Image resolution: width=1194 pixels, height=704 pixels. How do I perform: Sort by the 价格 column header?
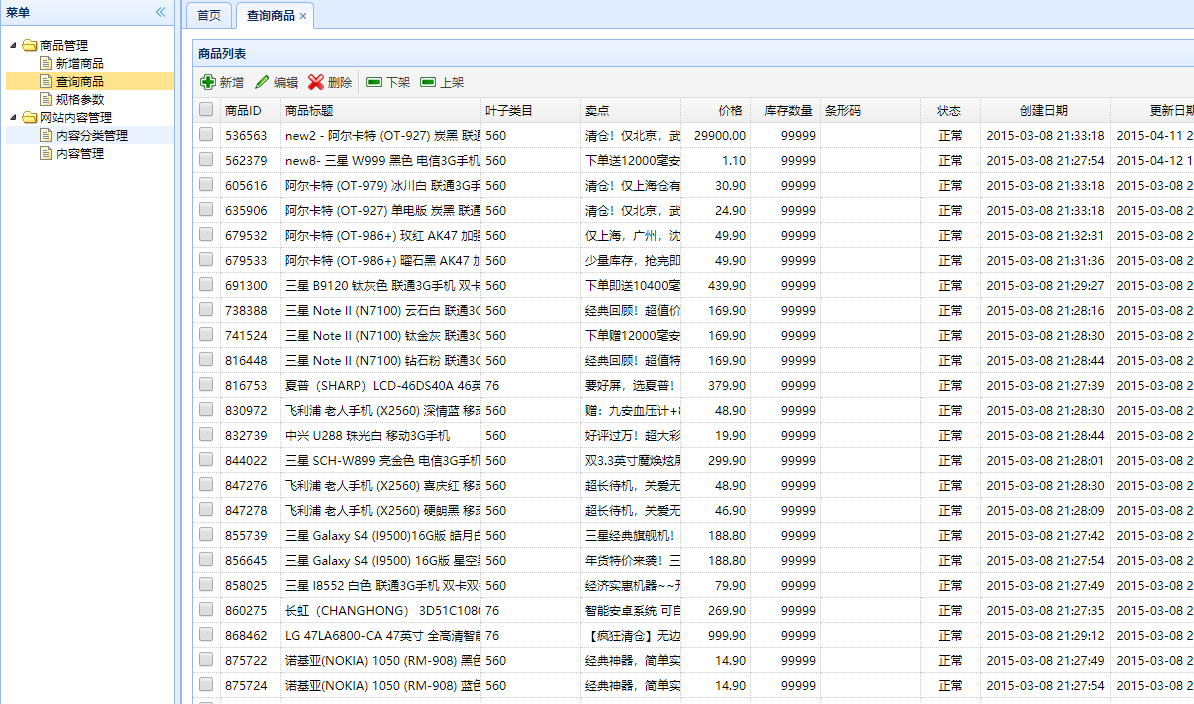(730, 110)
